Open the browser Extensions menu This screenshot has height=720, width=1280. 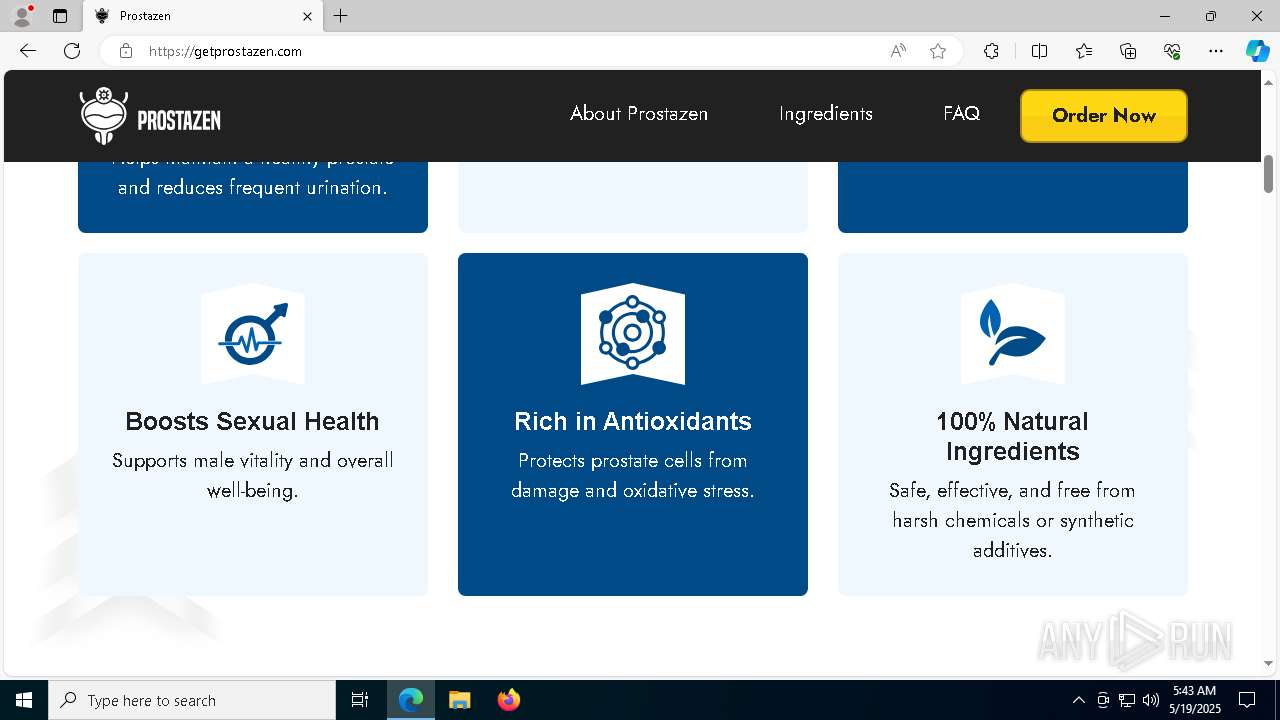coord(991,51)
